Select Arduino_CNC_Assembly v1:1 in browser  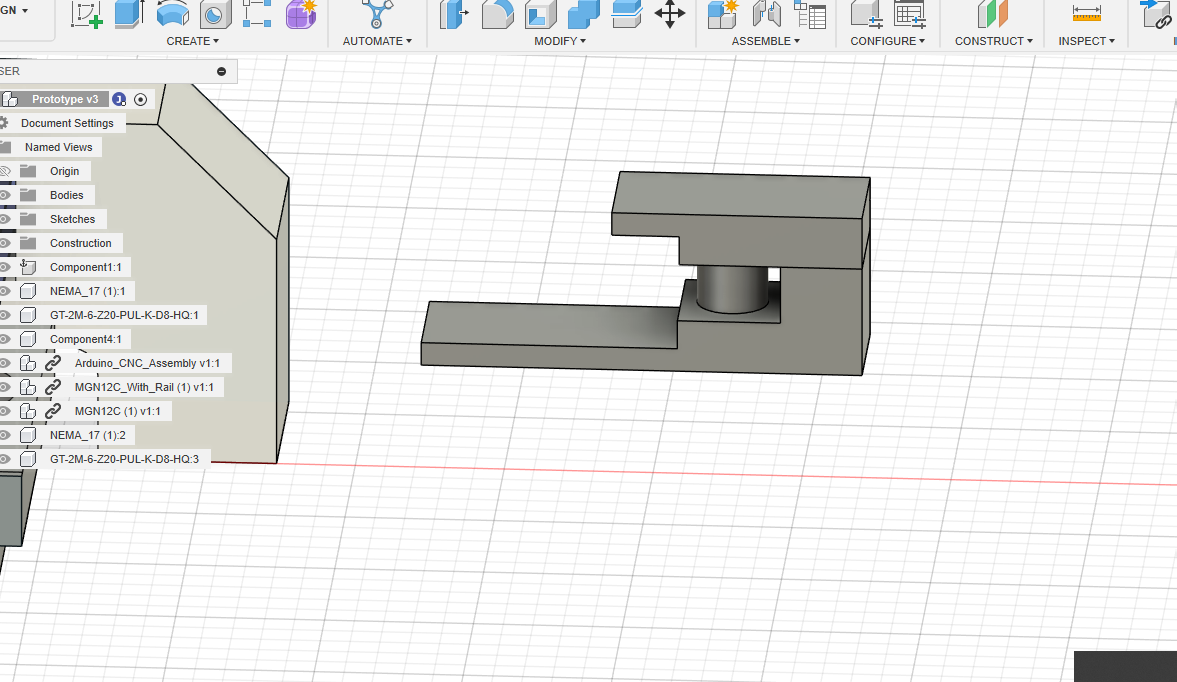pos(147,363)
